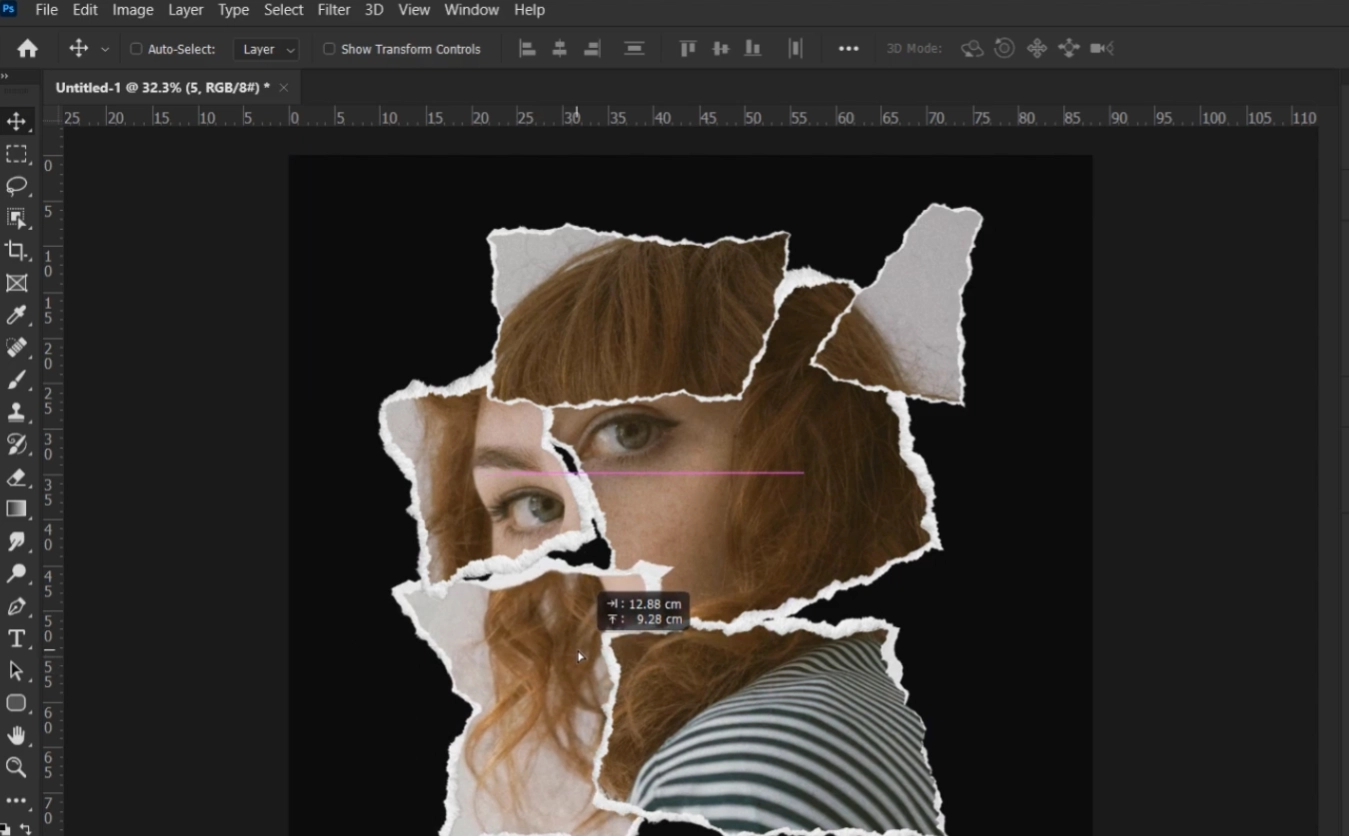Viewport: 1349px width, 836px height.
Task: Click the Home screen button
Action: pos(26,47)
